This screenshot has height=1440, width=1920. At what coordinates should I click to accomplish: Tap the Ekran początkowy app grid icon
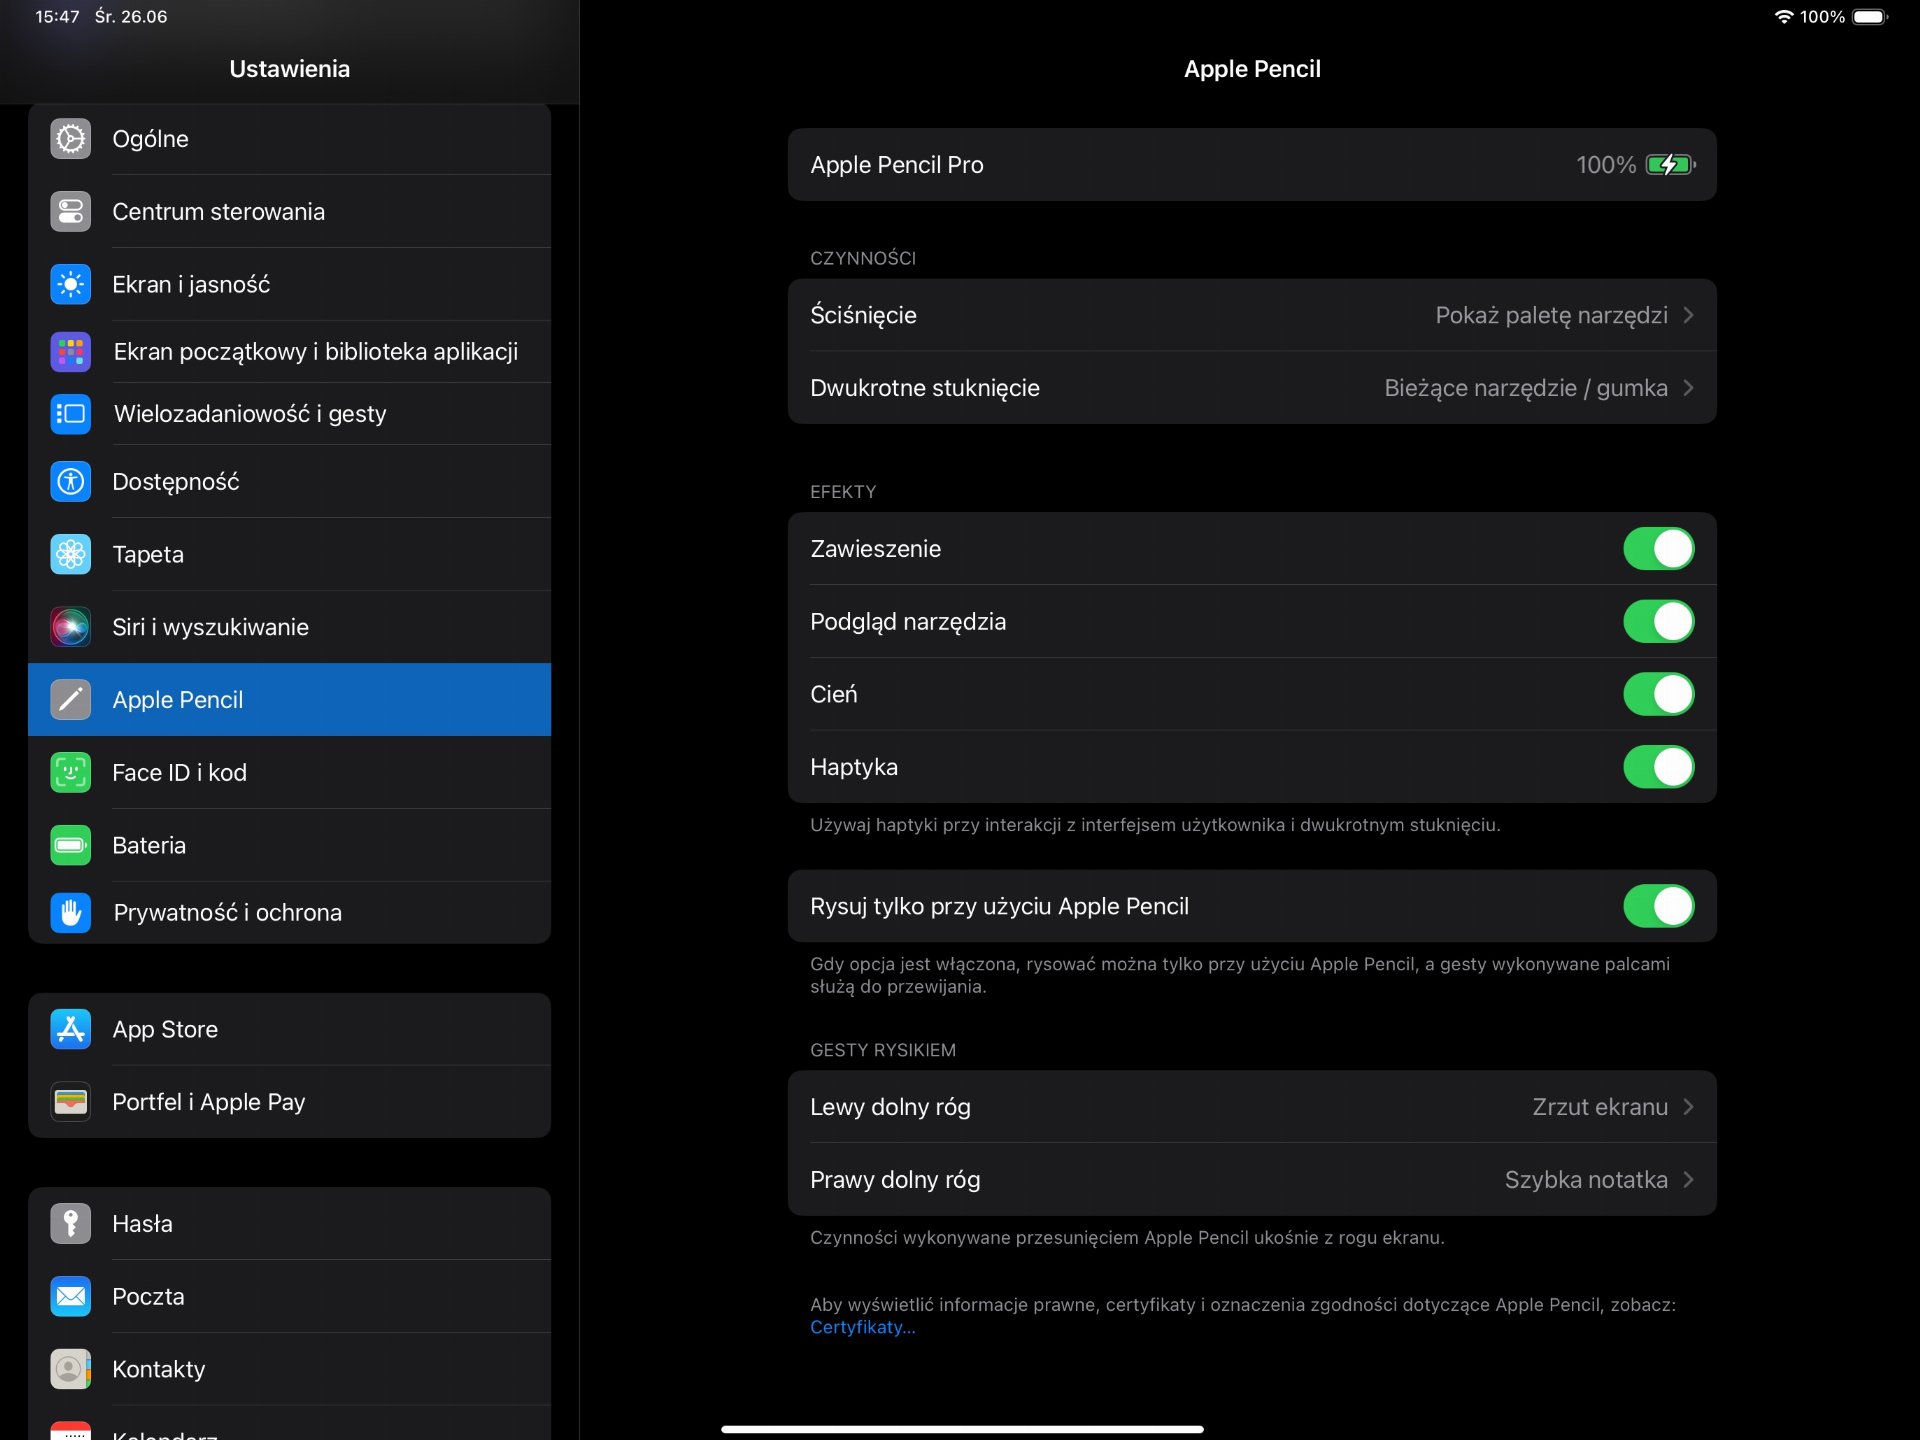coord(70,352)
